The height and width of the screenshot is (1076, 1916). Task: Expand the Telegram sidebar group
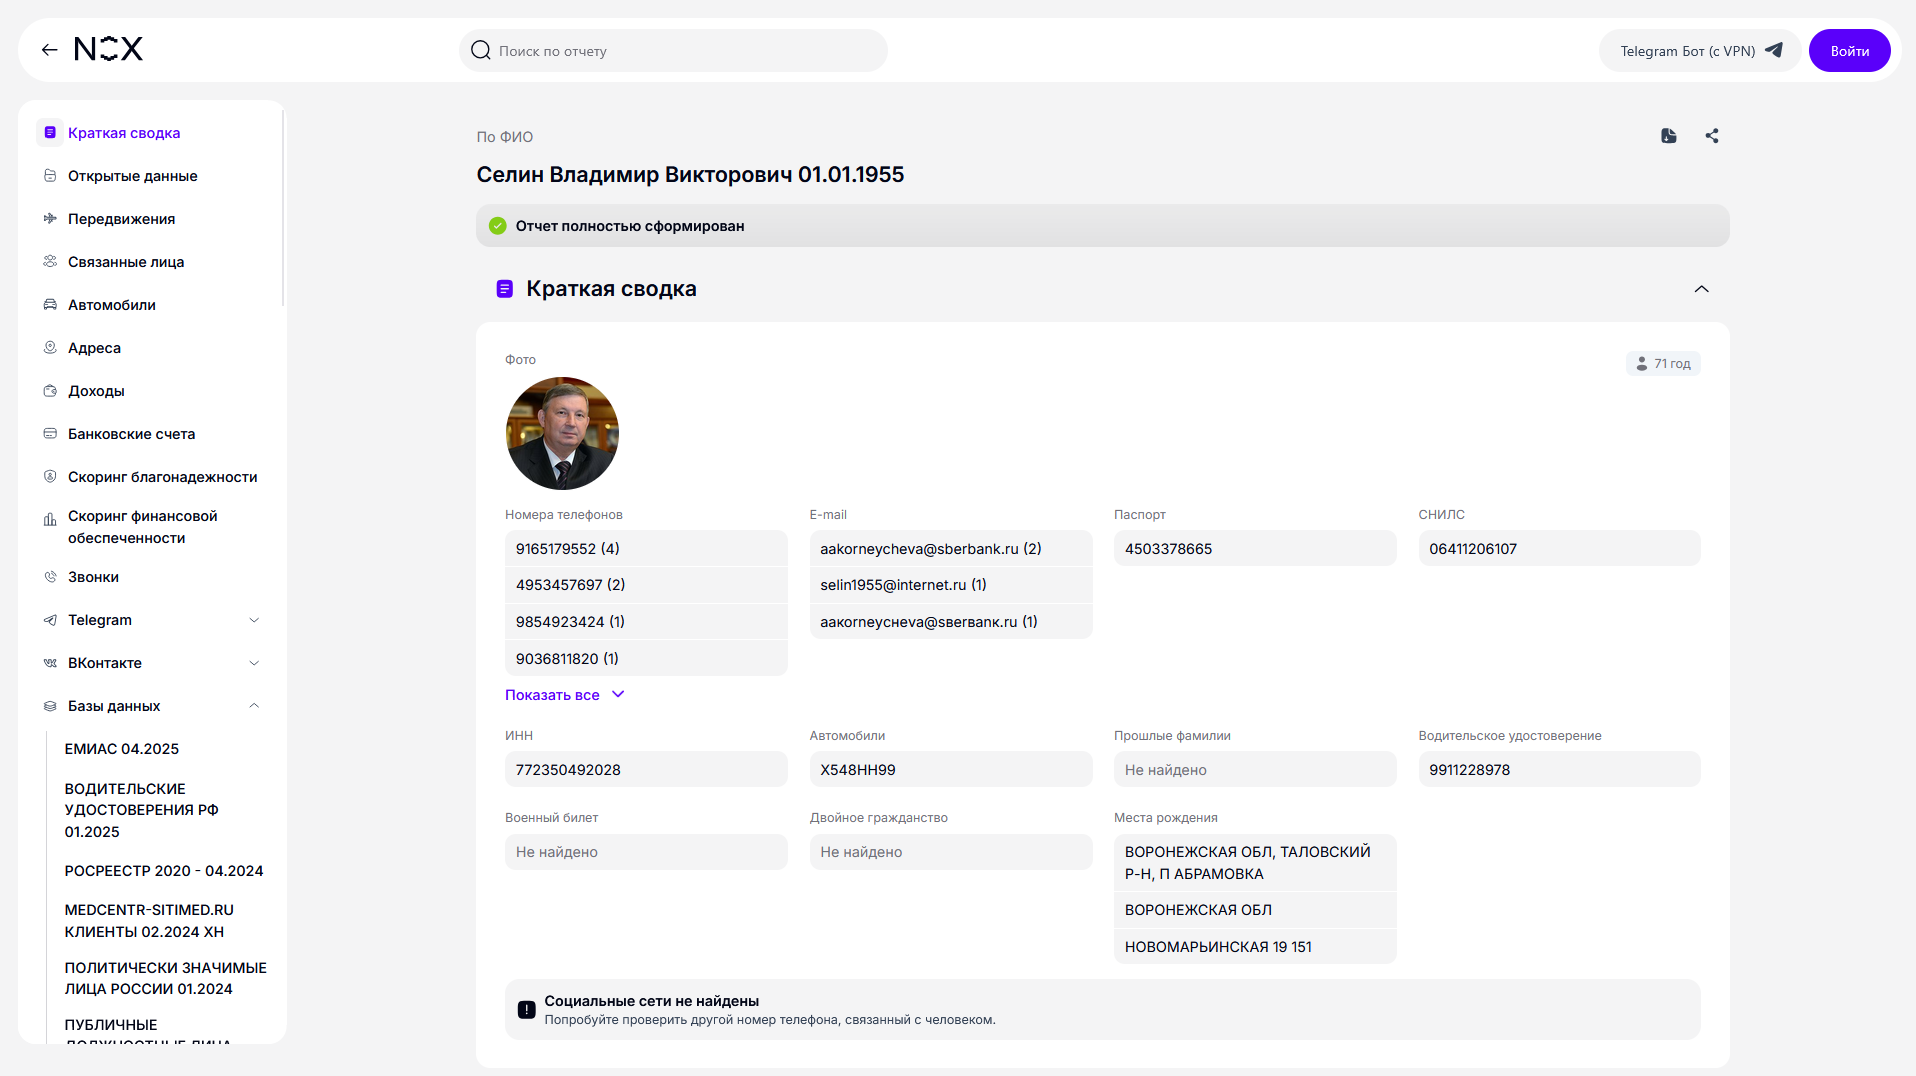click(150, 620)
